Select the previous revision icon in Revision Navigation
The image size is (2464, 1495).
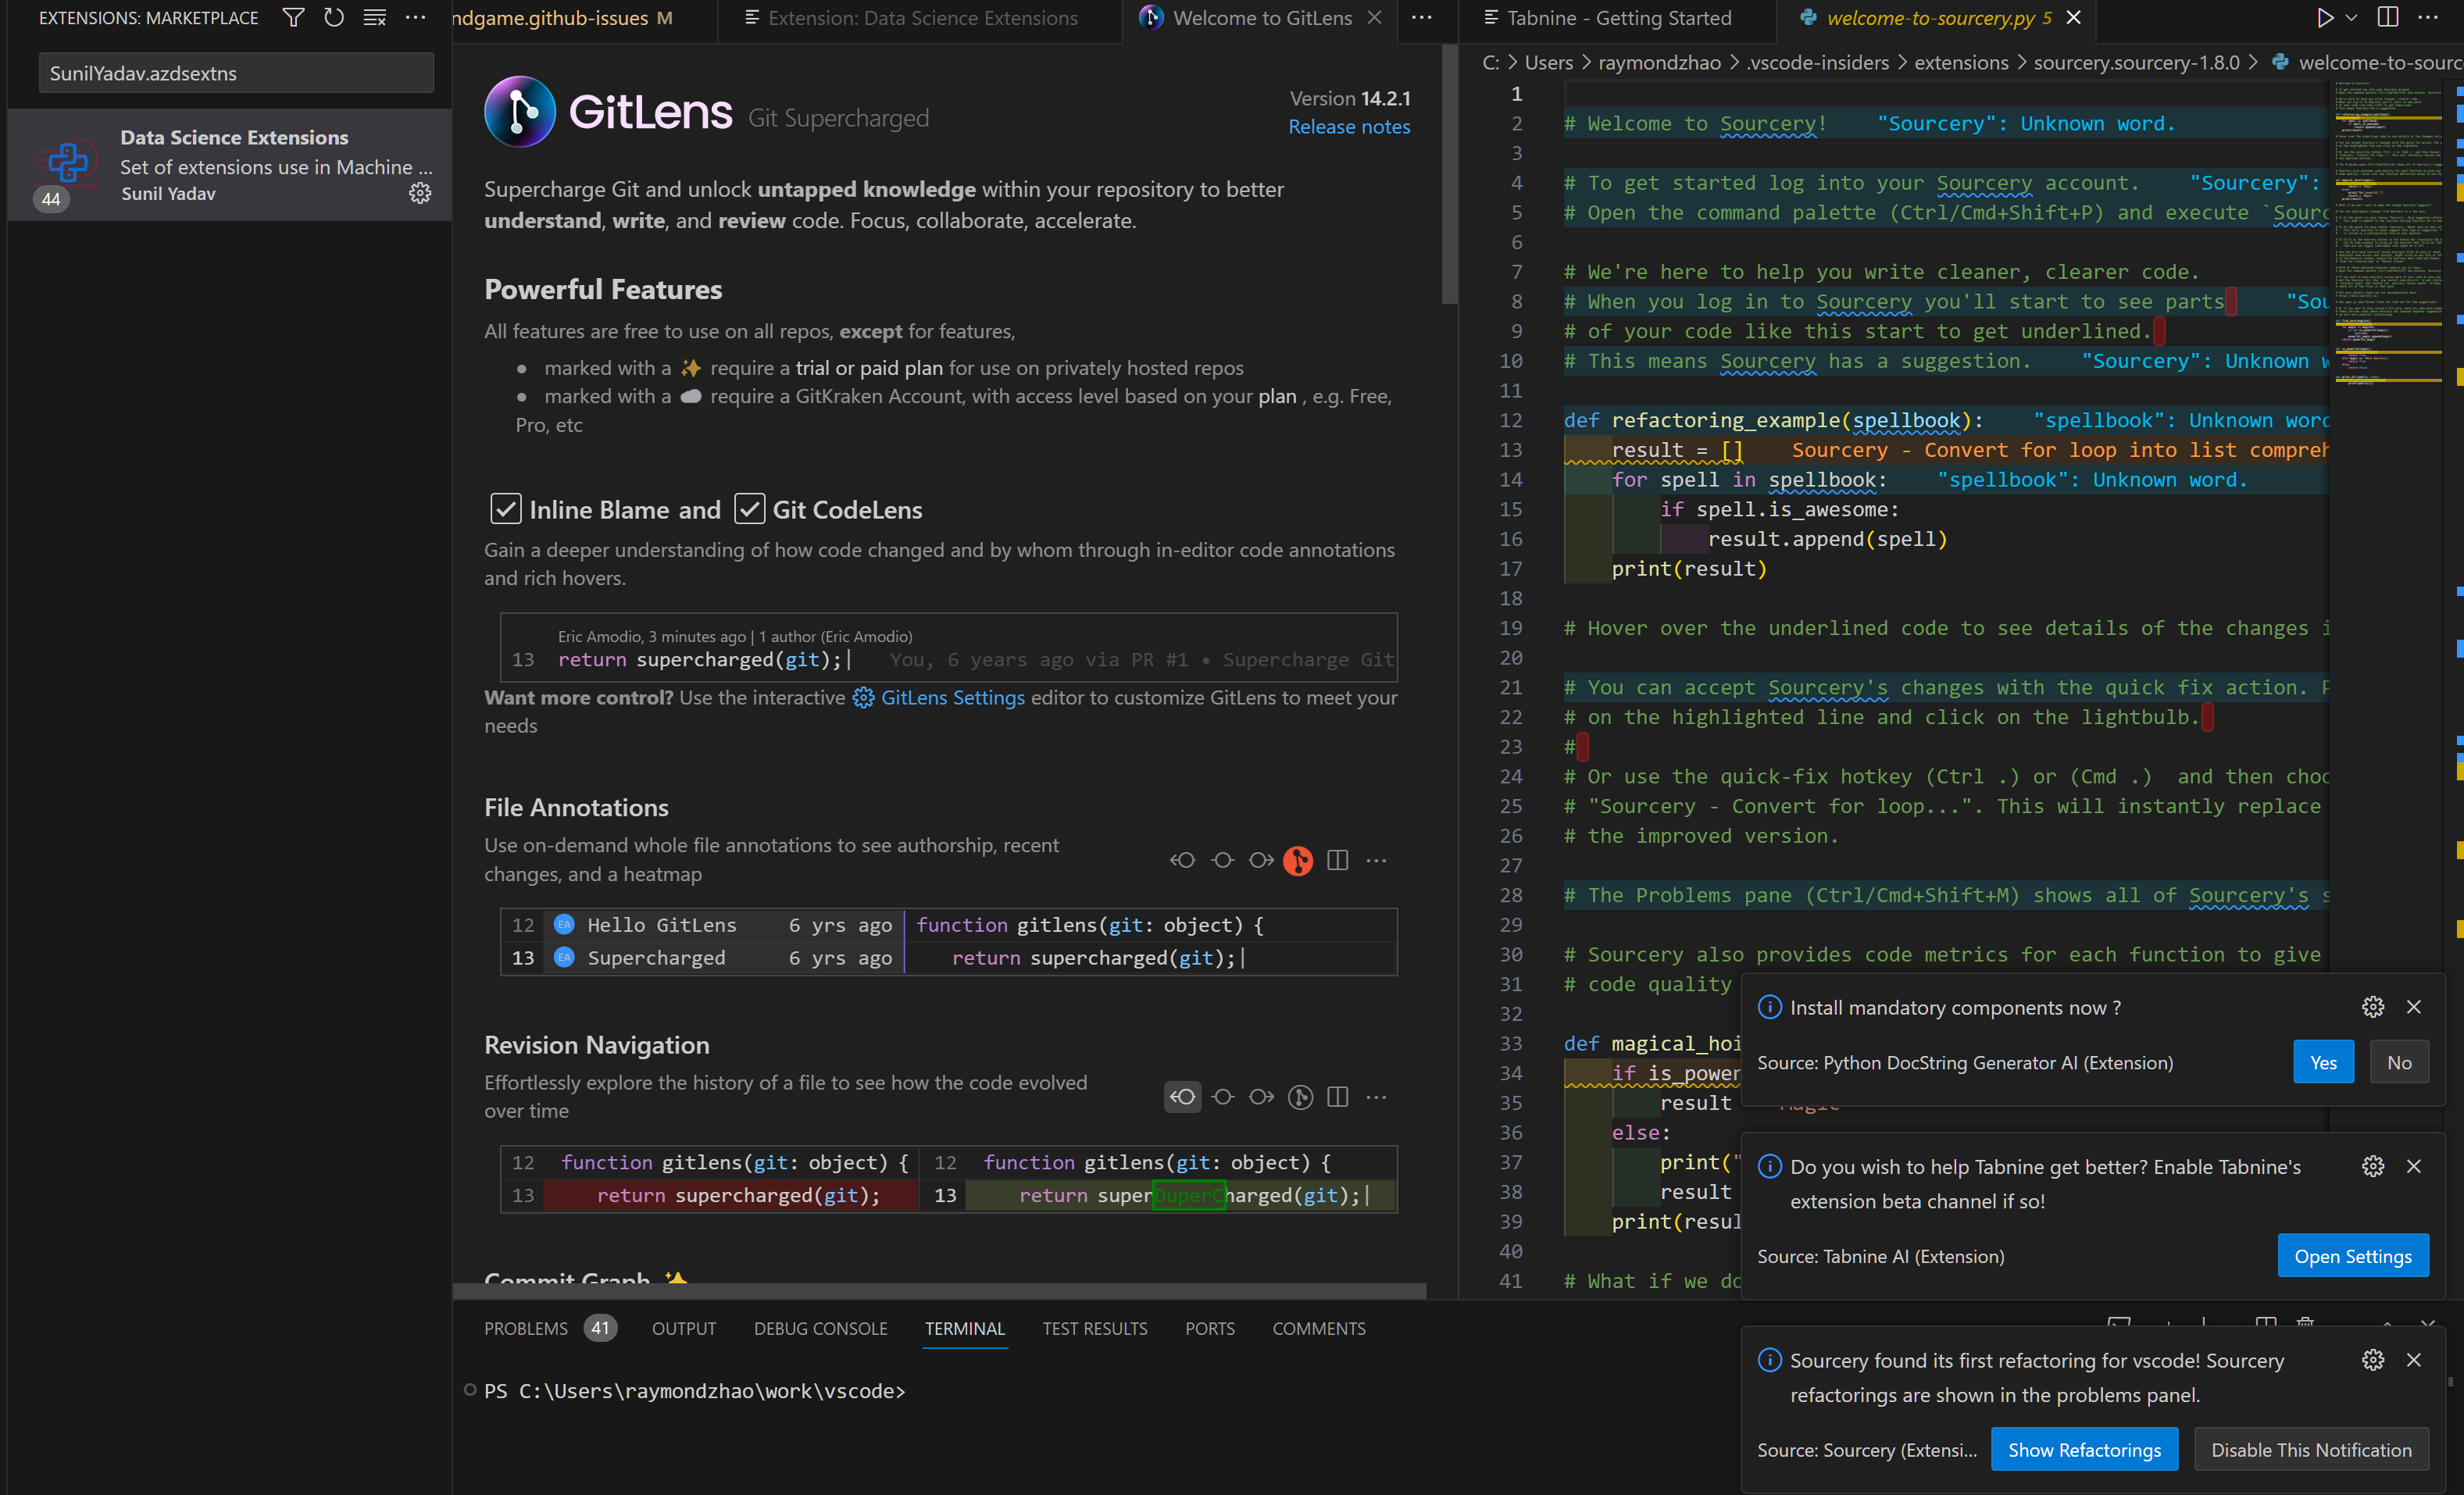(1182, 1097)
